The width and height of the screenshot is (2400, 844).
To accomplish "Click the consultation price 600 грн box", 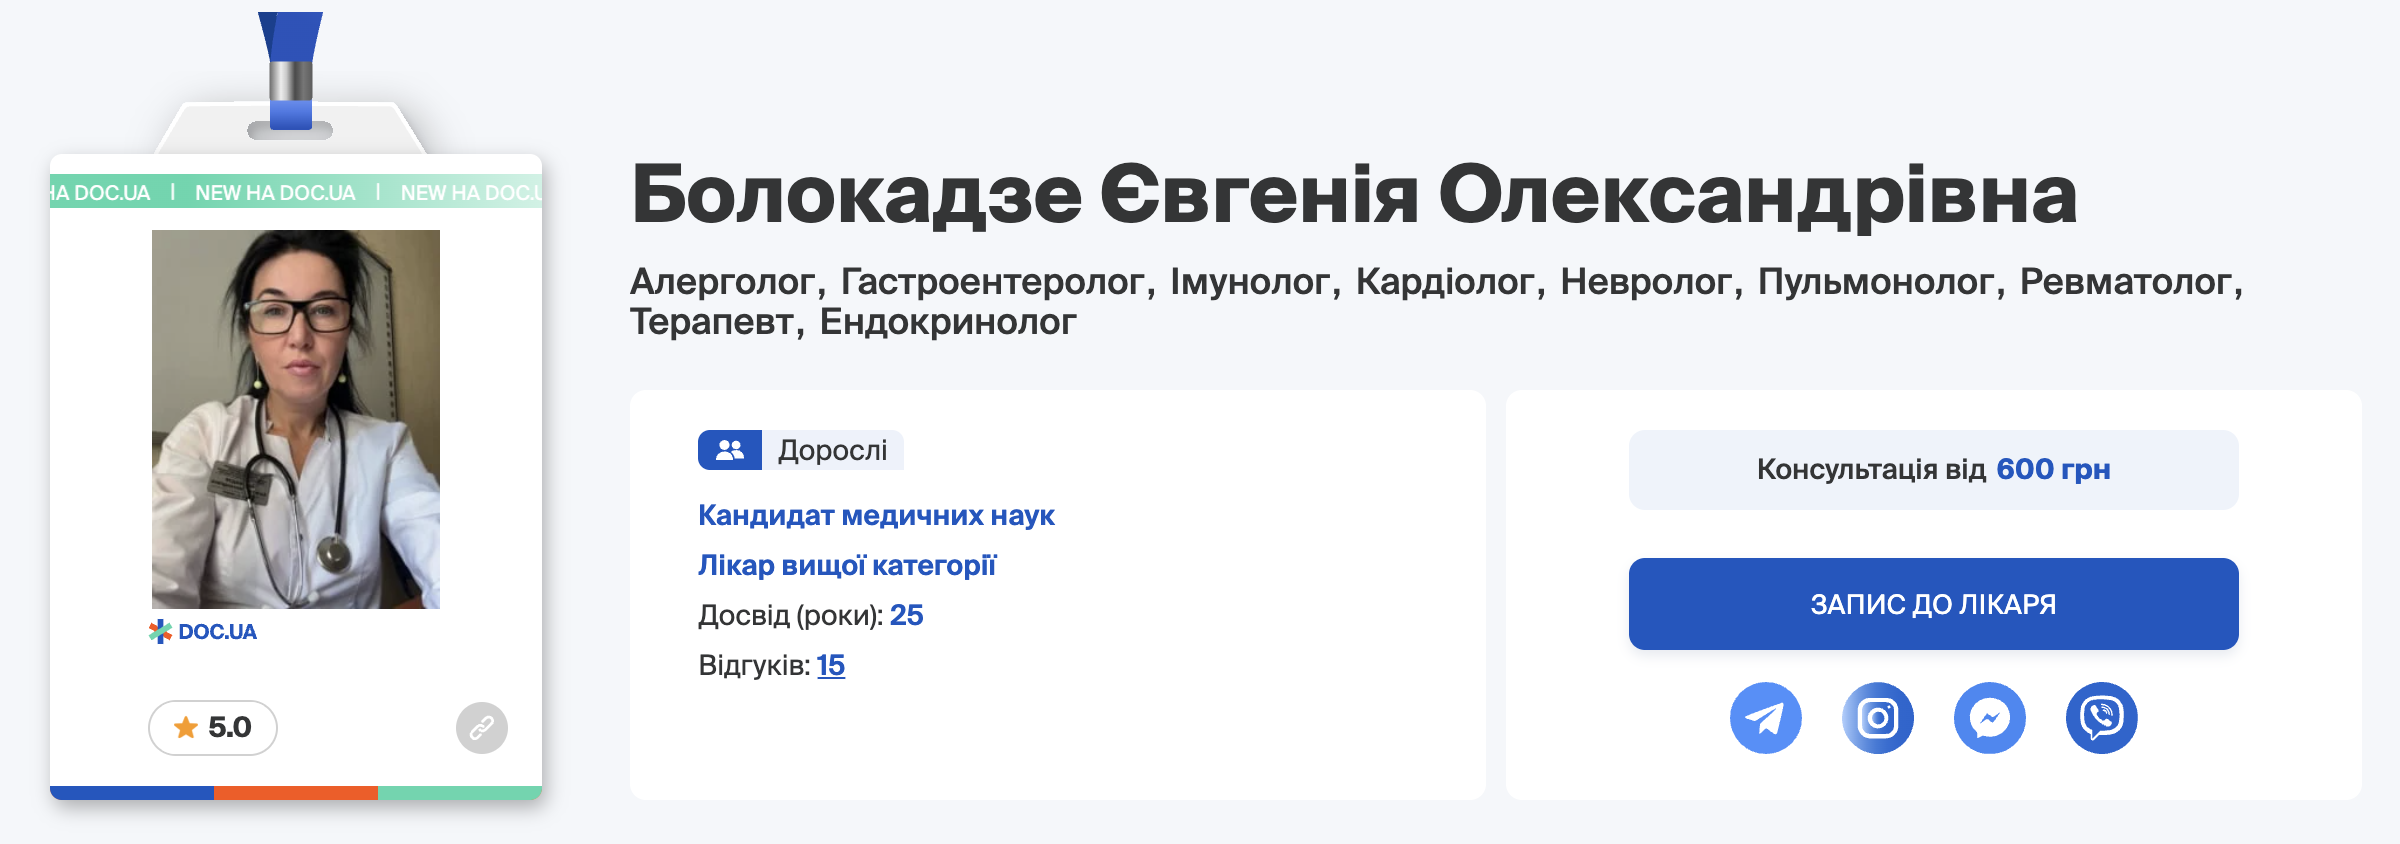I will [x=1933, y=469].
